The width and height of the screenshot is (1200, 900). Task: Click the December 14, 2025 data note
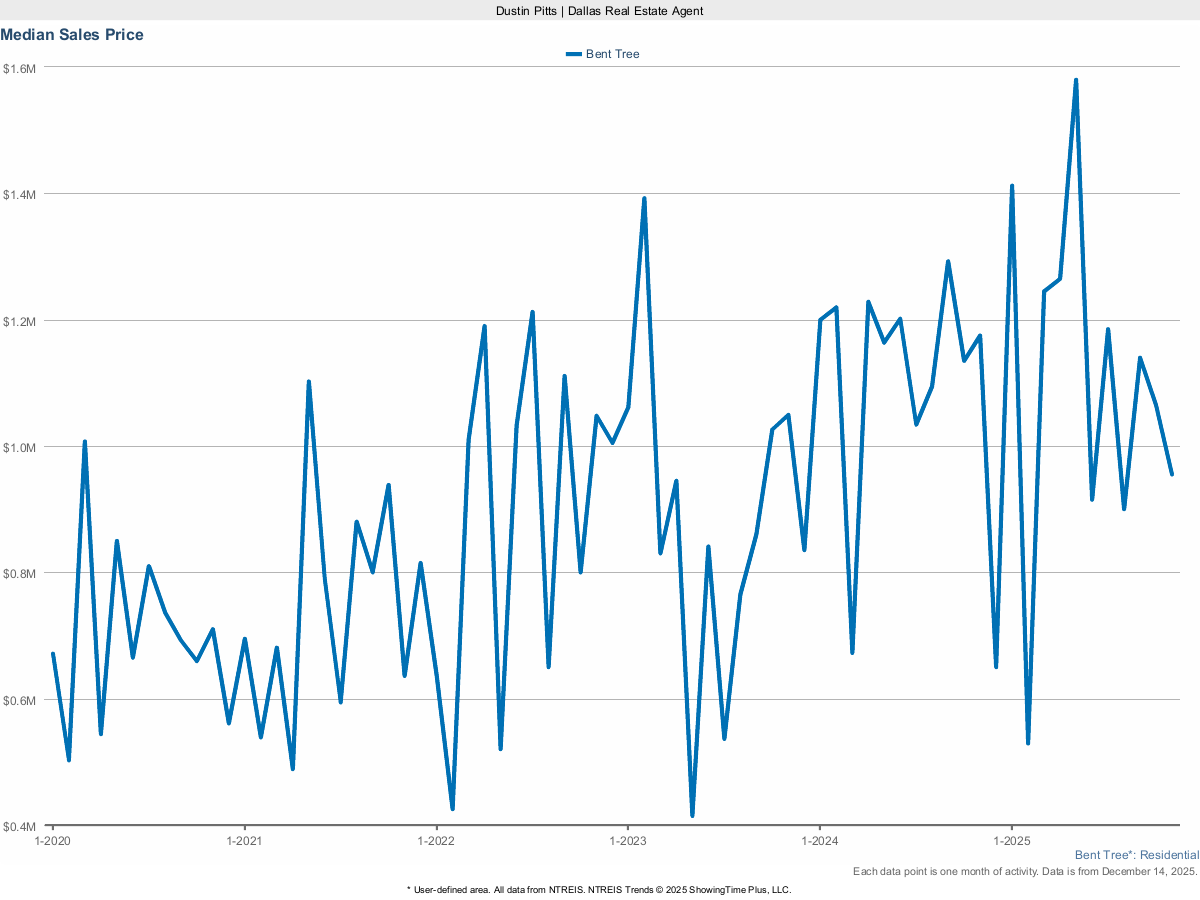tap(1024, 871)
